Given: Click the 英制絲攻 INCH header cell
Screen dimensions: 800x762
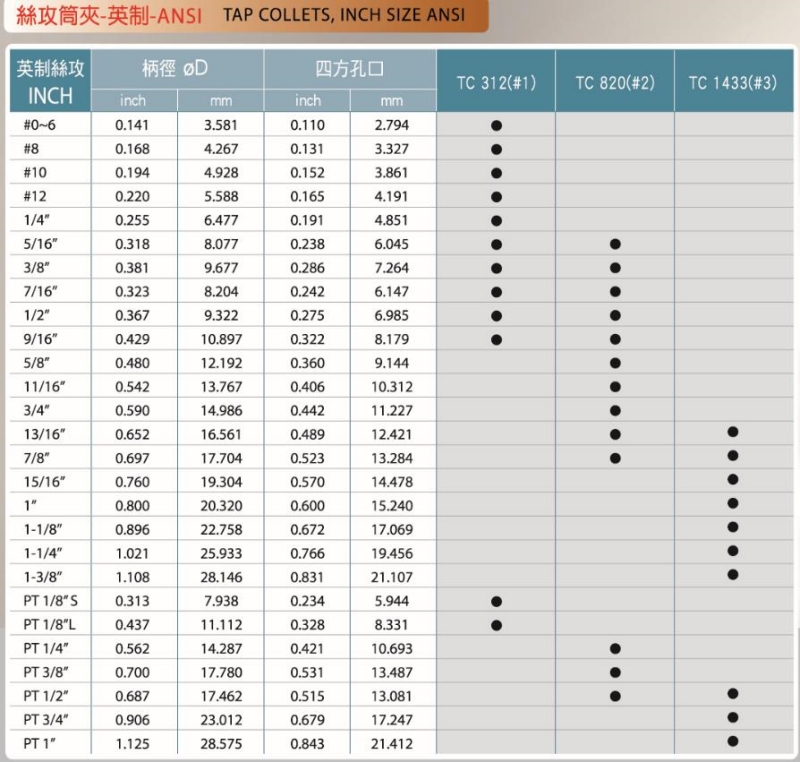Looking at the screenshot, I should (50, 81).
